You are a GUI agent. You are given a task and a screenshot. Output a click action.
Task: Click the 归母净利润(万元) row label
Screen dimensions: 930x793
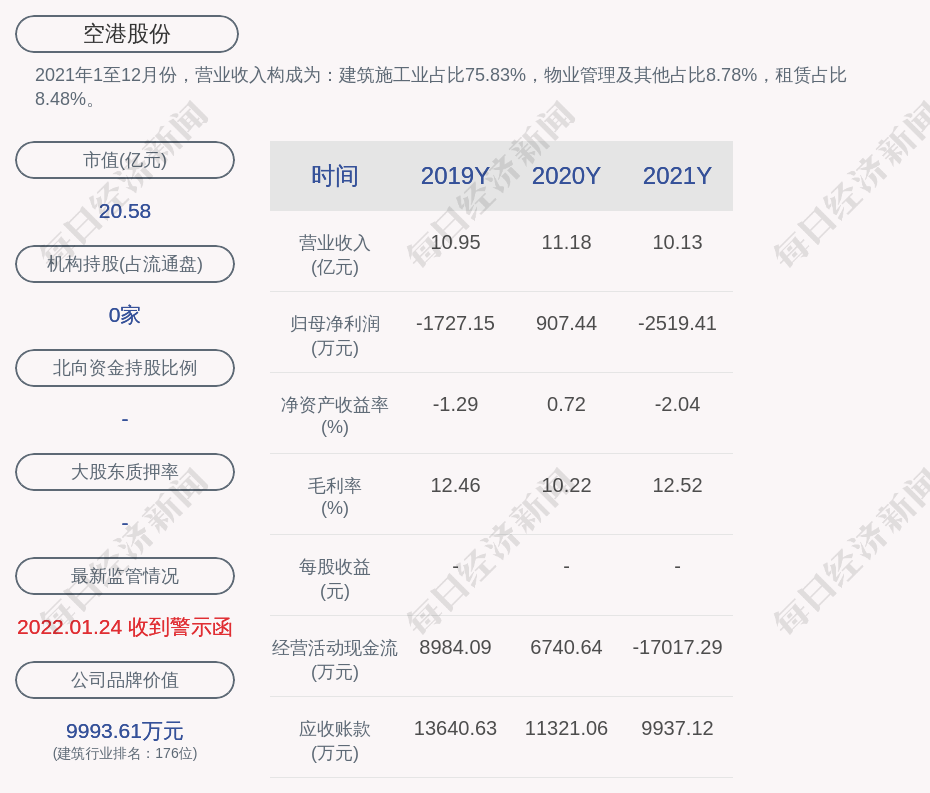click(x=335, y=336)
